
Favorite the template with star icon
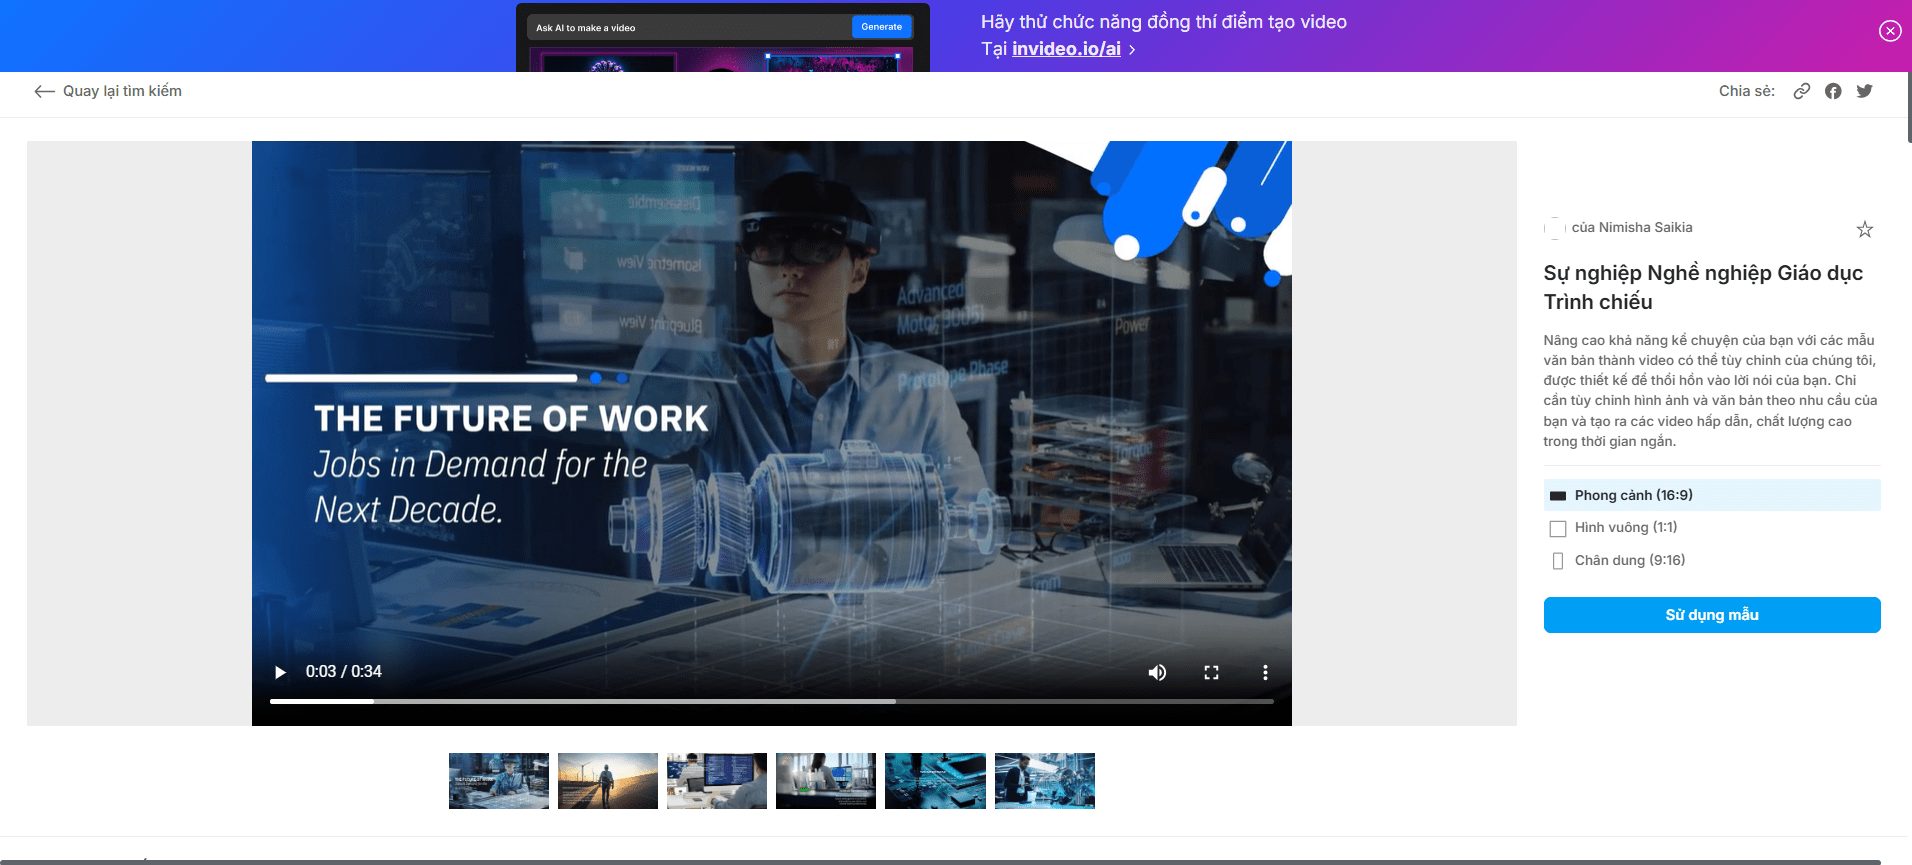(1864, 230)
